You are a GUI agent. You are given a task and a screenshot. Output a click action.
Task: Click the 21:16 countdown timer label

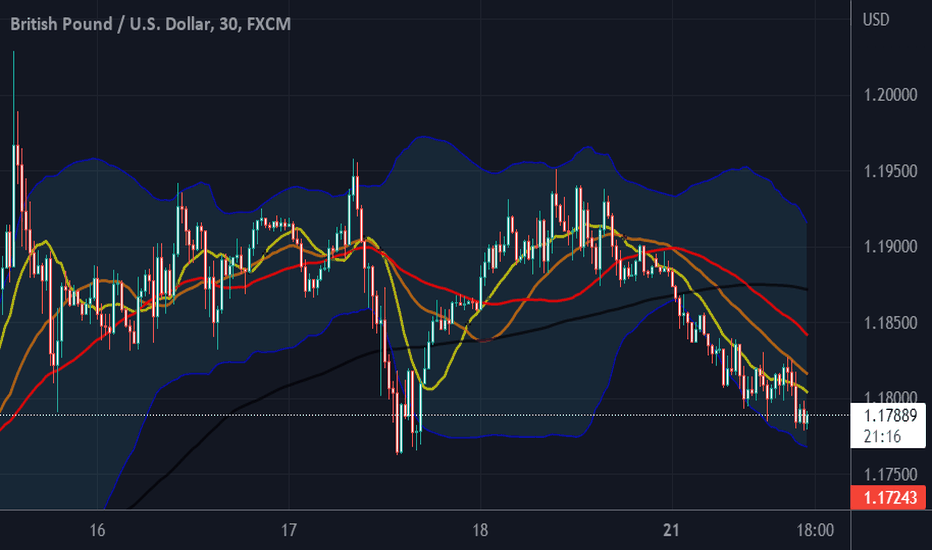[882, 436]
